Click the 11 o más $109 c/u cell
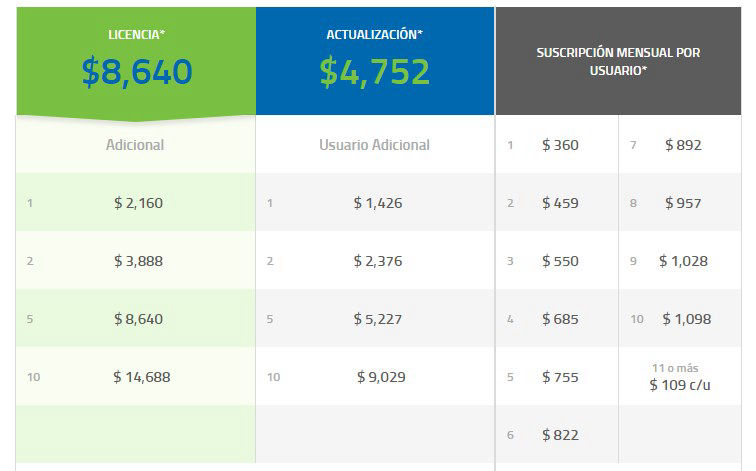The image size is (756, 471). [679, 377]
